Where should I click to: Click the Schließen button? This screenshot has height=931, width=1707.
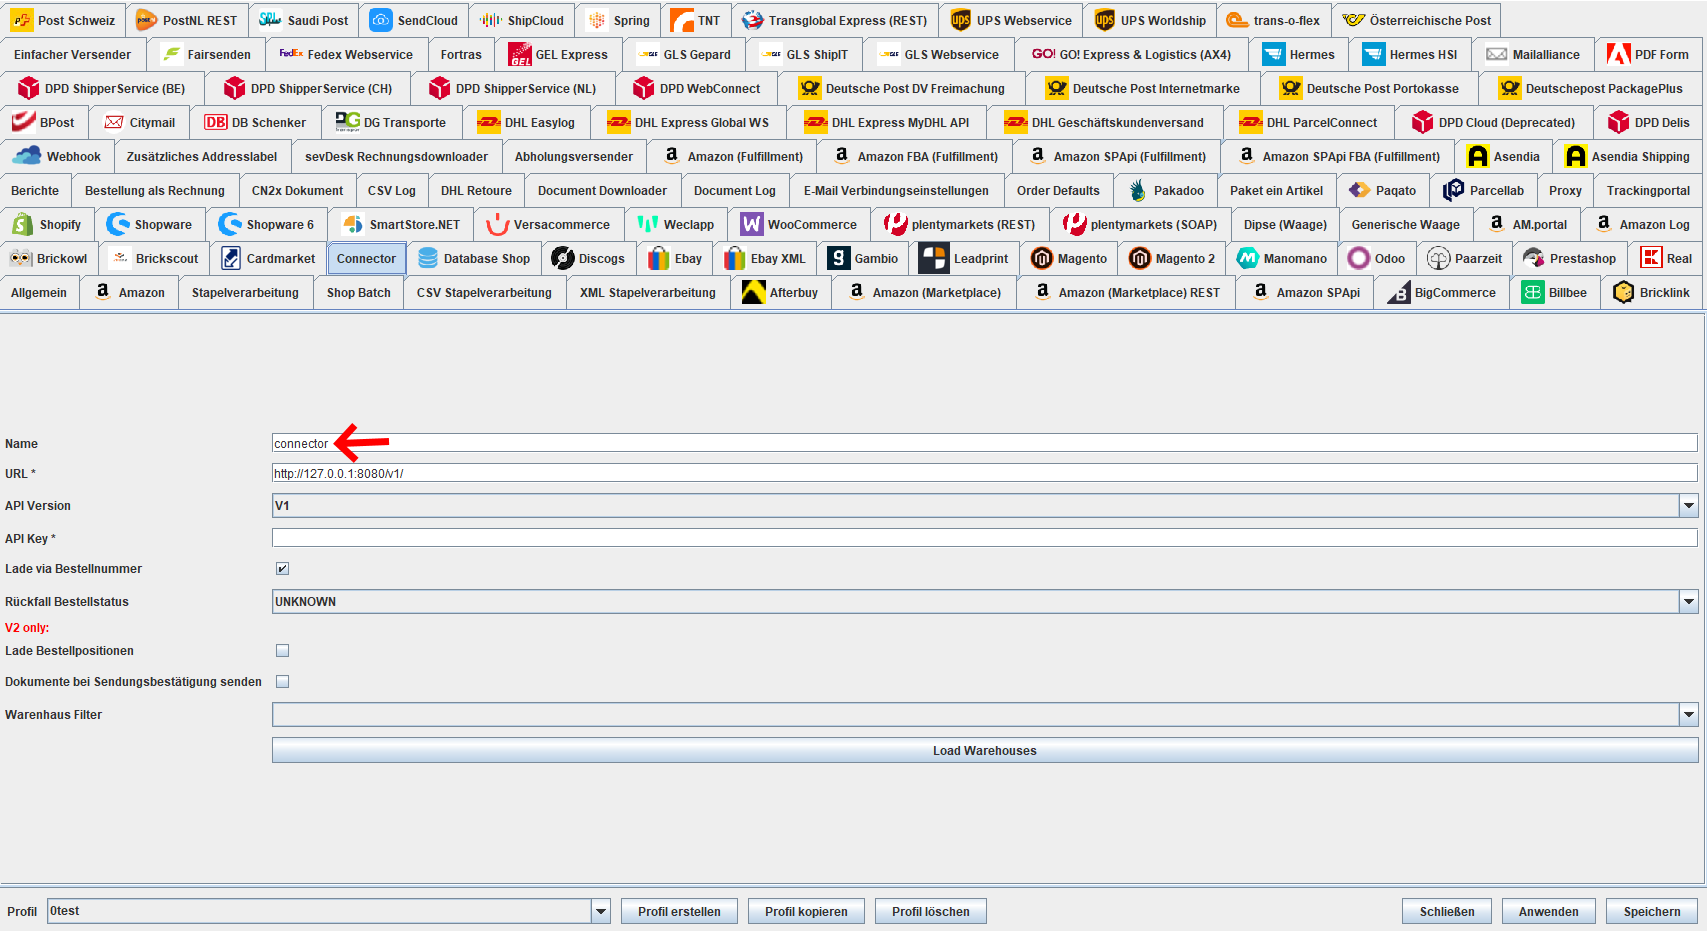click(x=1447, y=911)
